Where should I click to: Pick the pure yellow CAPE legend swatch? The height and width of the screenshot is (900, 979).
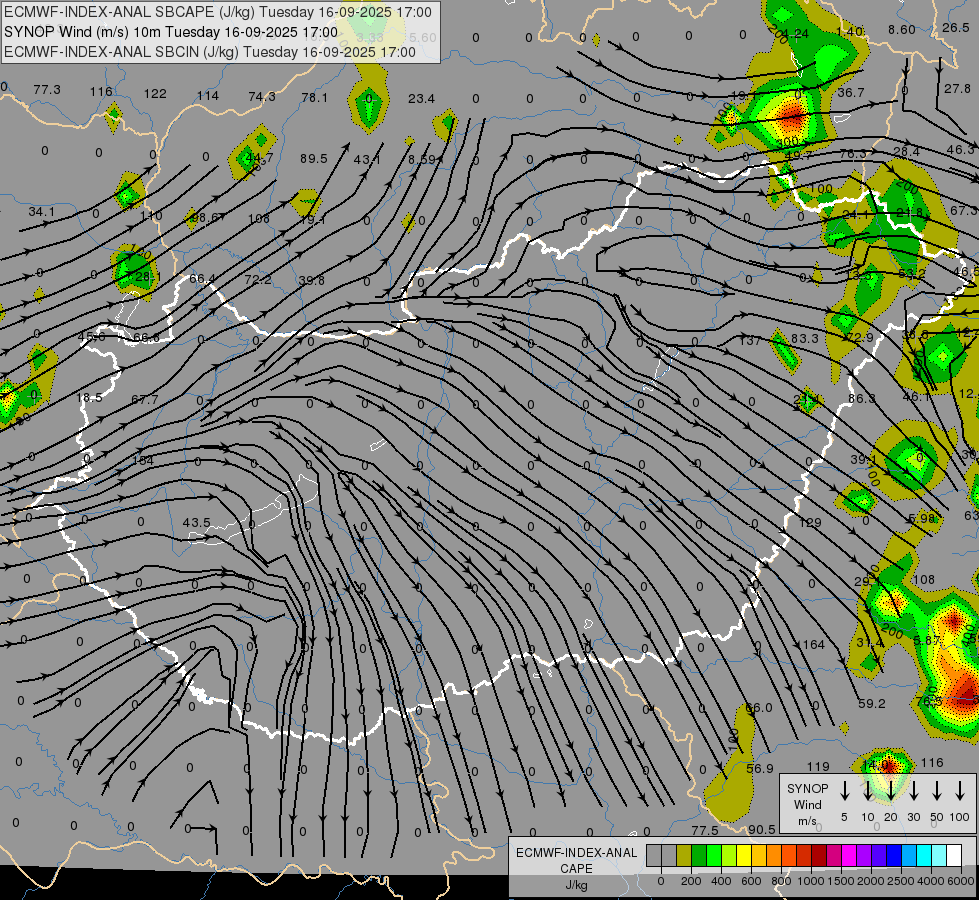pyautogui.click(x=744, y=856)
